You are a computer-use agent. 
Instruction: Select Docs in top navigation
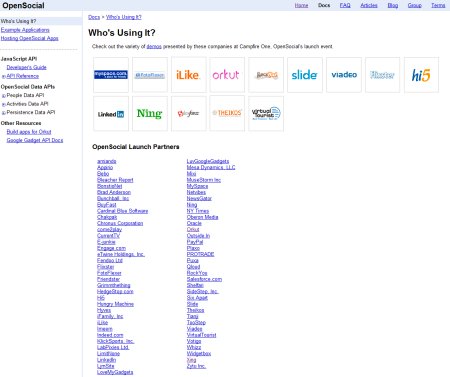(324, 5)
